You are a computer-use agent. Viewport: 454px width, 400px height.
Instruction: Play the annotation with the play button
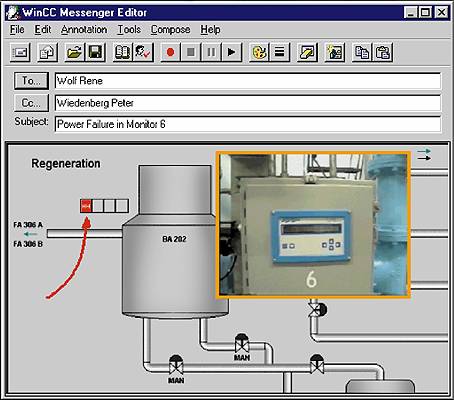point(232,52)
